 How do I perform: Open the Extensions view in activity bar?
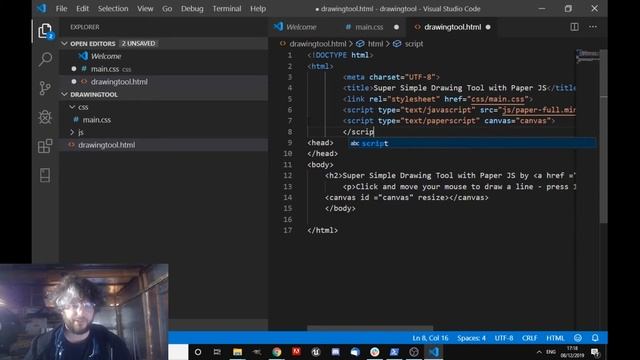coord(45,146)
